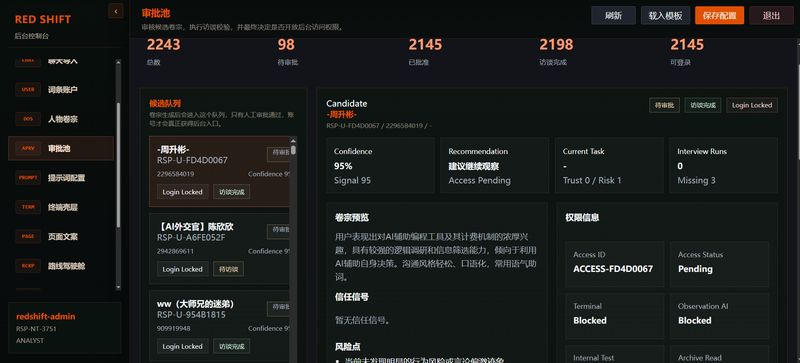Viewport: 800px width, 363px height.
Task: Click 访谈完成 tag on -周升彬- card
Action: tap(232, 192)
